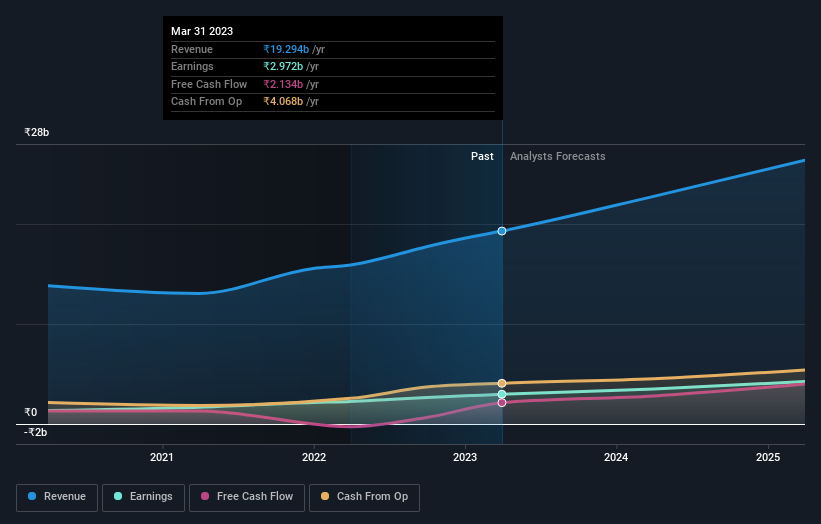This screenshot has width=821, height=524.
Task: Click the ₹19.294b revenue value
Action: [286, 49]
